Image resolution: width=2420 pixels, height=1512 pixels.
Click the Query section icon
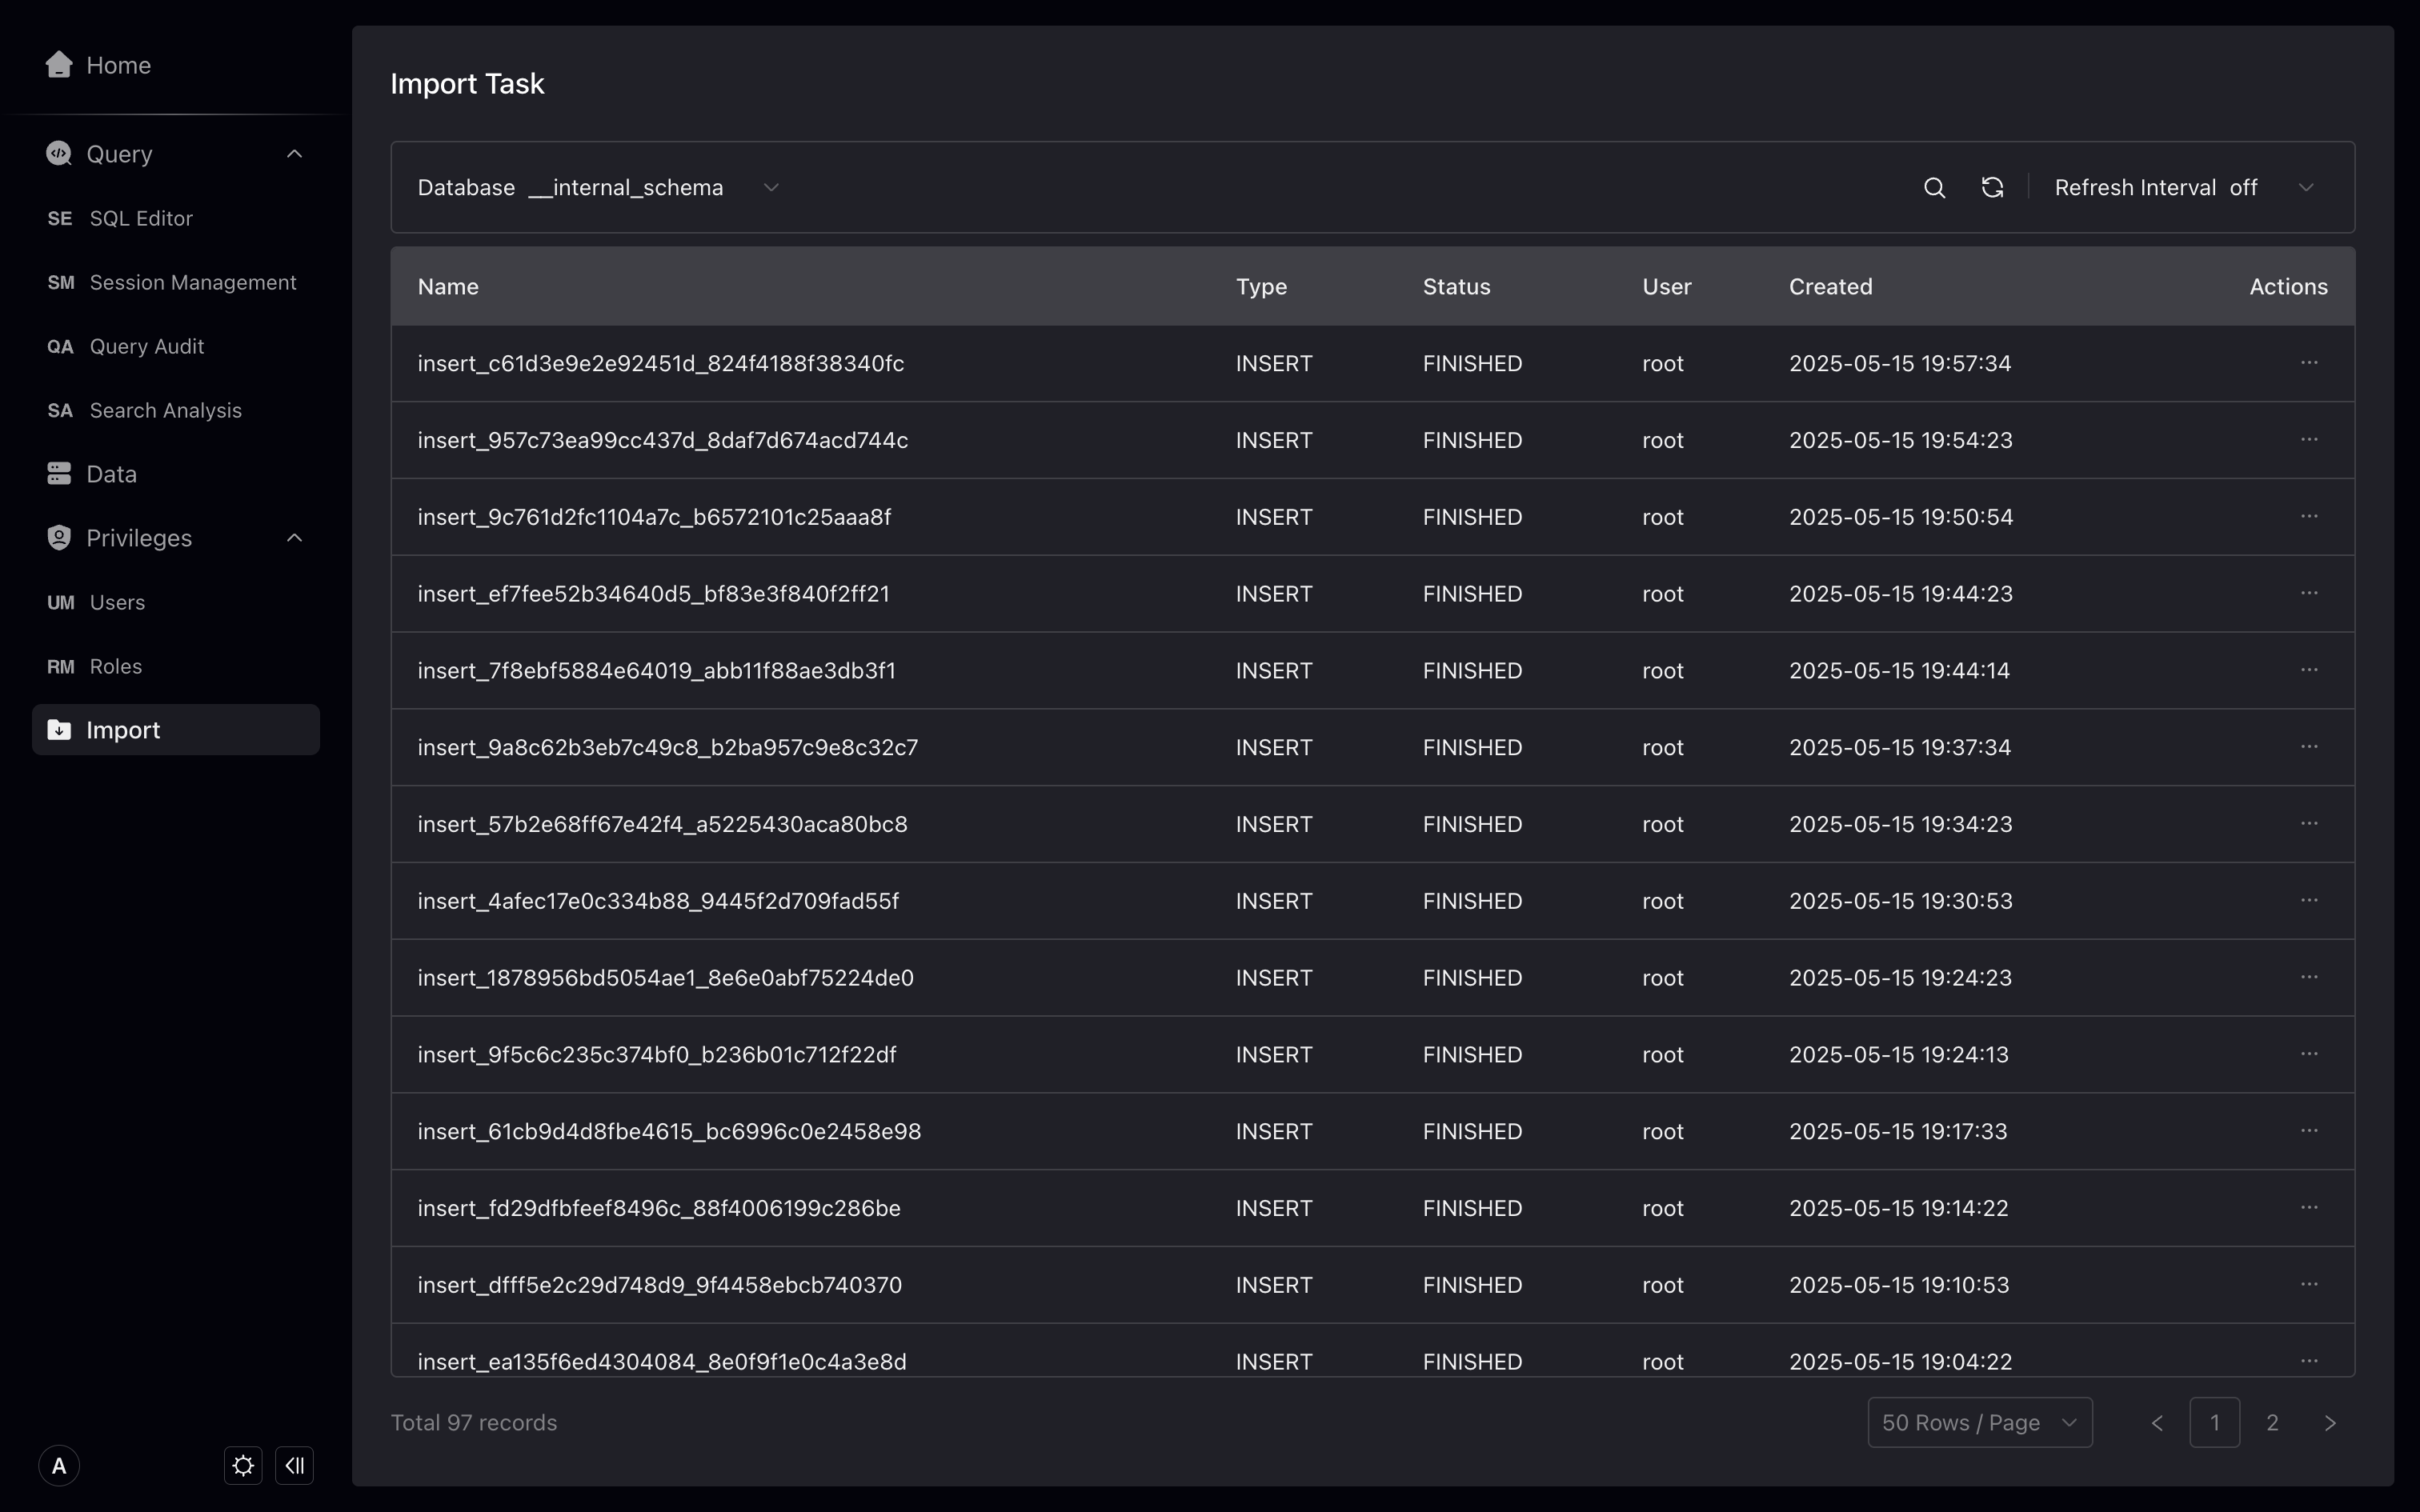(59, 153)
